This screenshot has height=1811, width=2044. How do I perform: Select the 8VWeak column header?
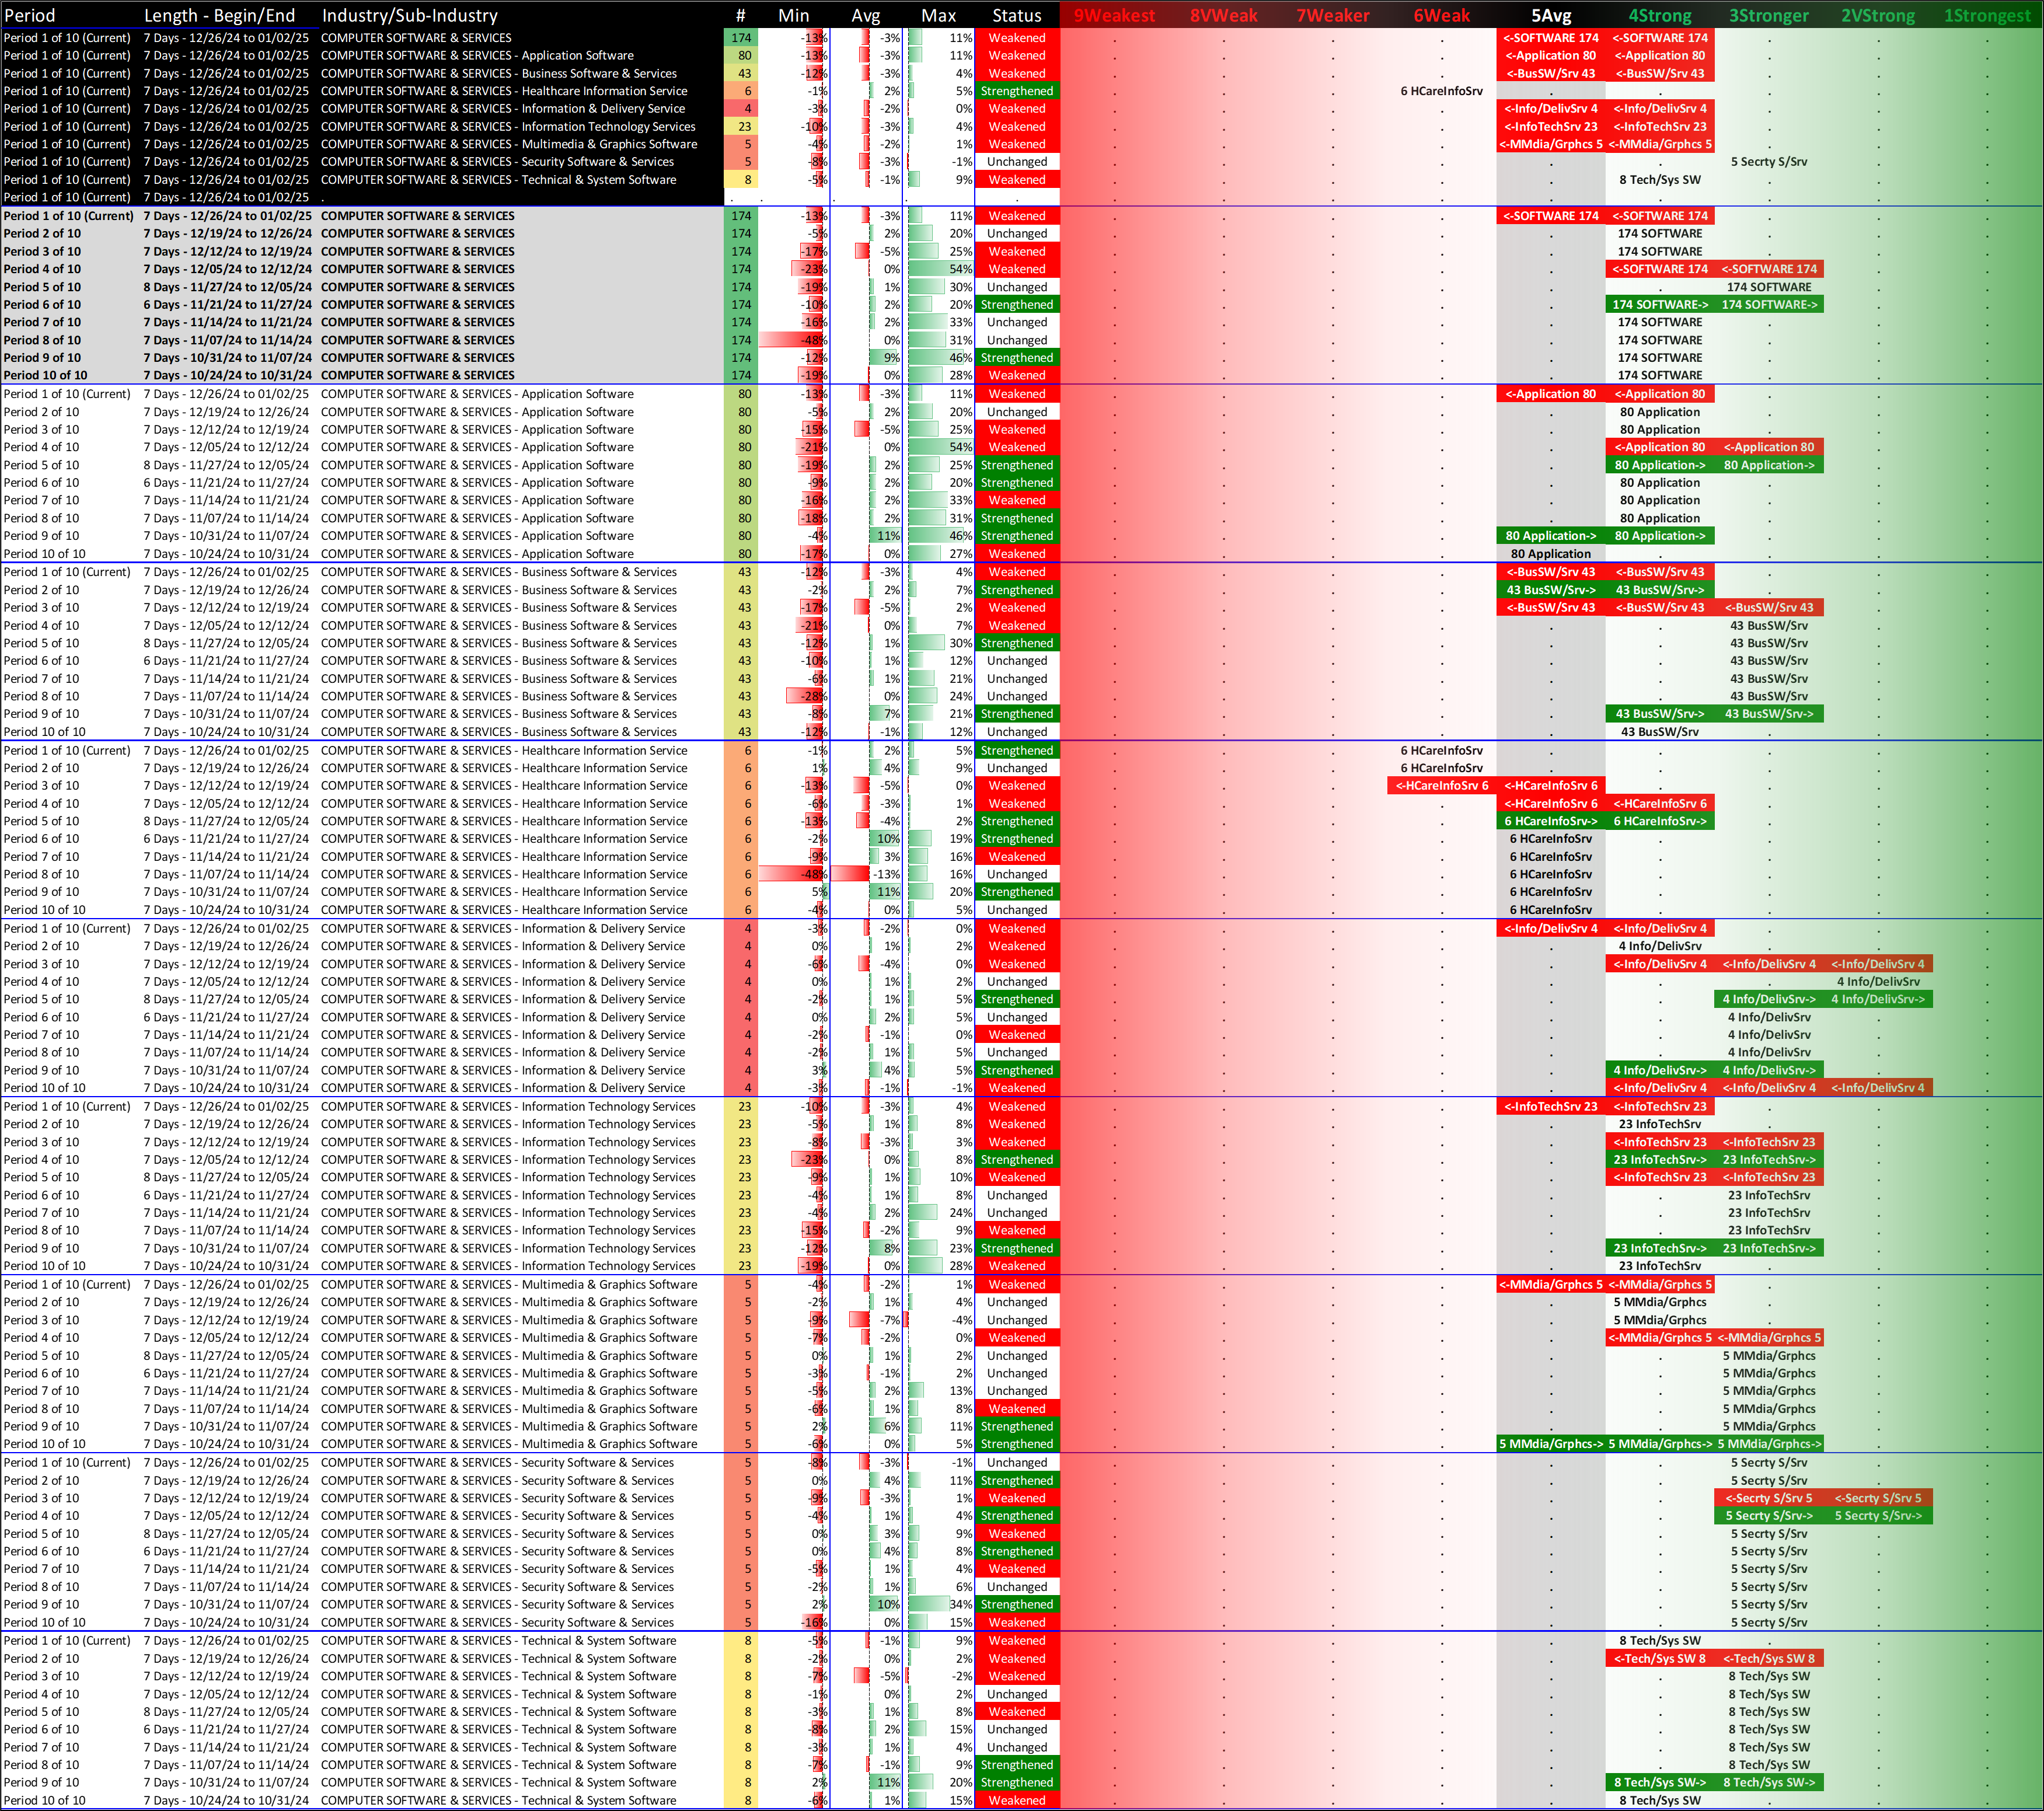pos(1223,15)
